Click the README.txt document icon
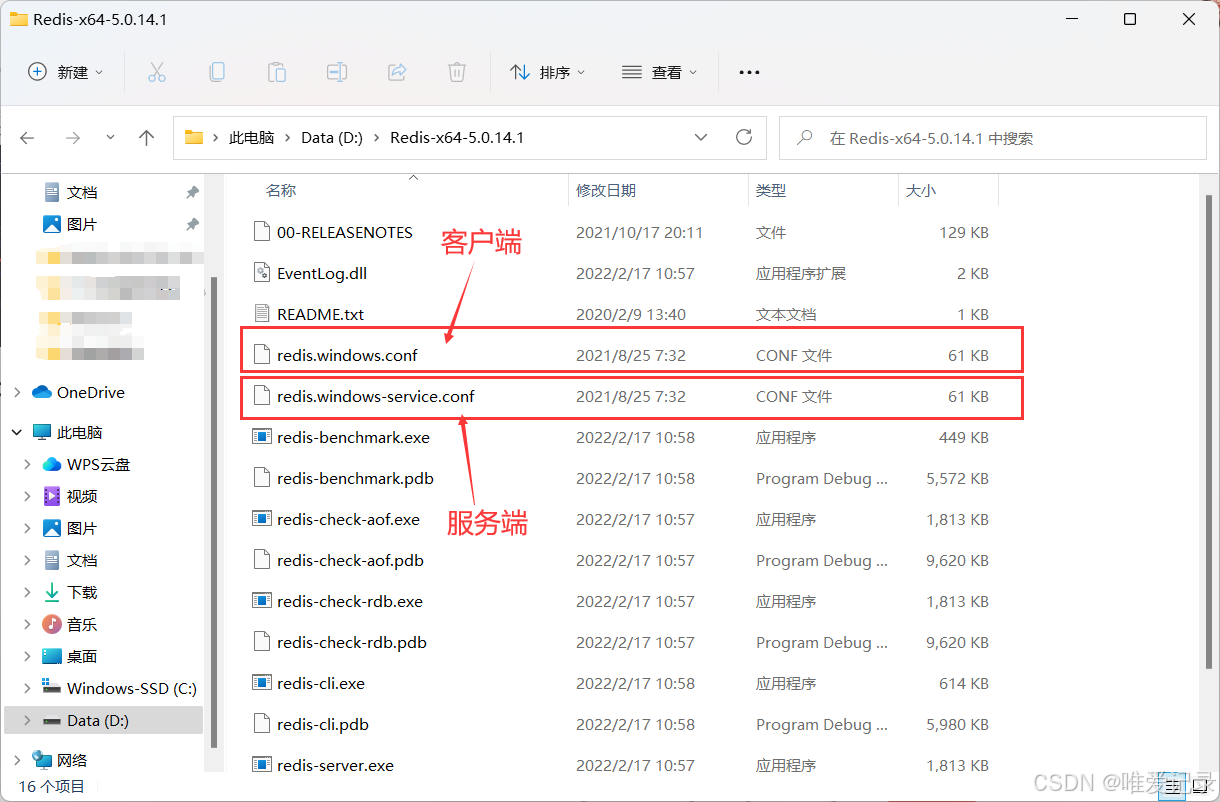Viewport: 1220px width, 802px height. click(262, 314)
